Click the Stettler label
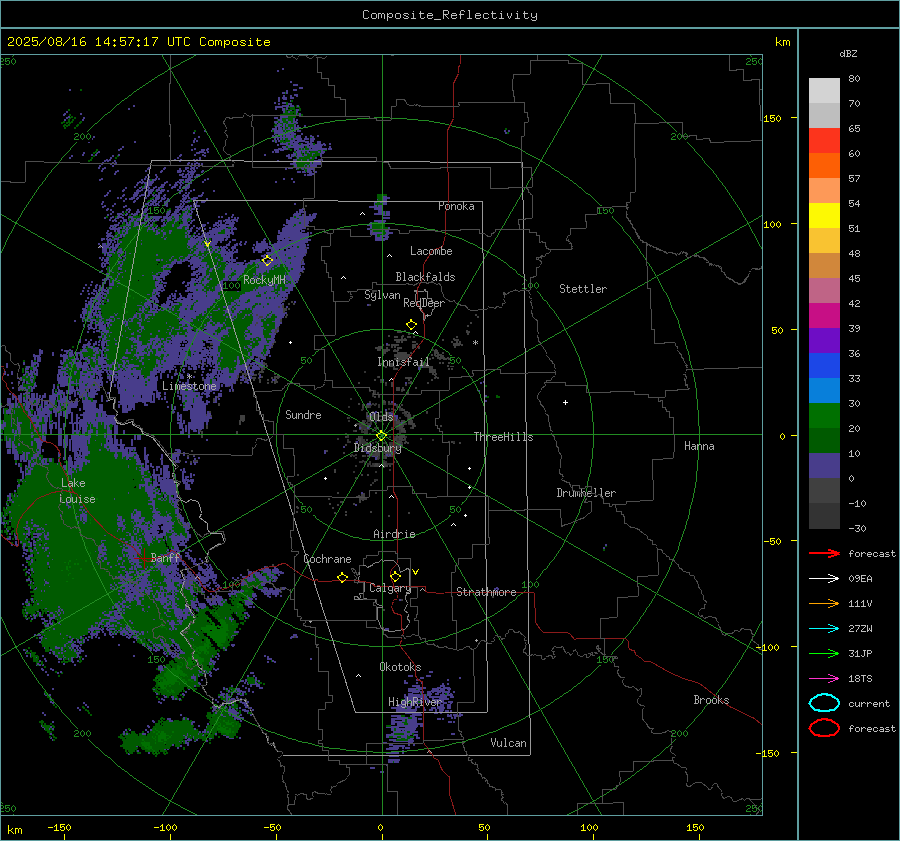 pyautogui.click(x=583, y=289)
